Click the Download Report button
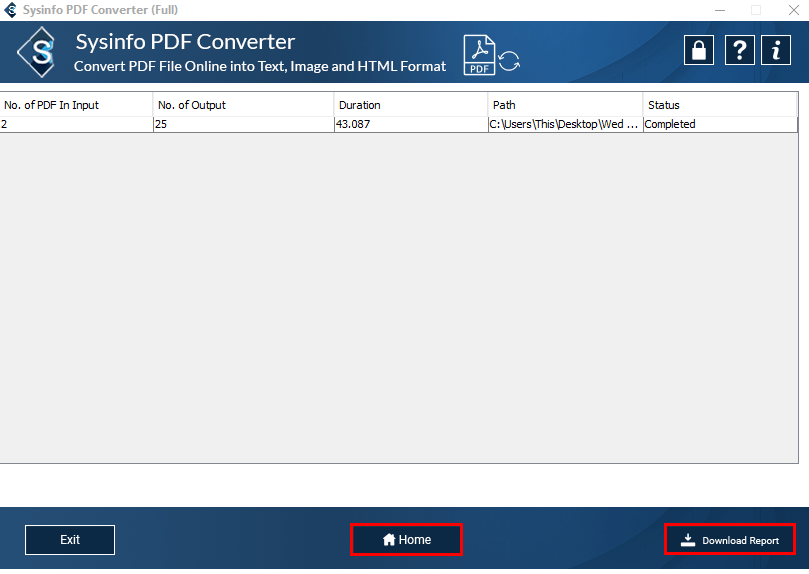Image resolution: width=809 pixels, height=574 pixels. pyautogui.click(x=730, y=540)
